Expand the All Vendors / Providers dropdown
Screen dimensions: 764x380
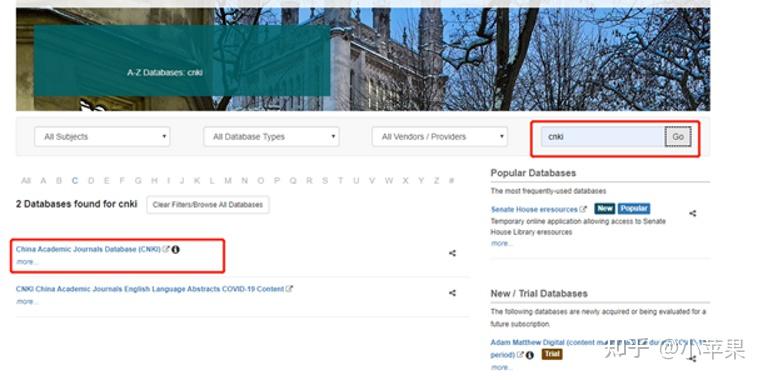click(x=439, y=137)
